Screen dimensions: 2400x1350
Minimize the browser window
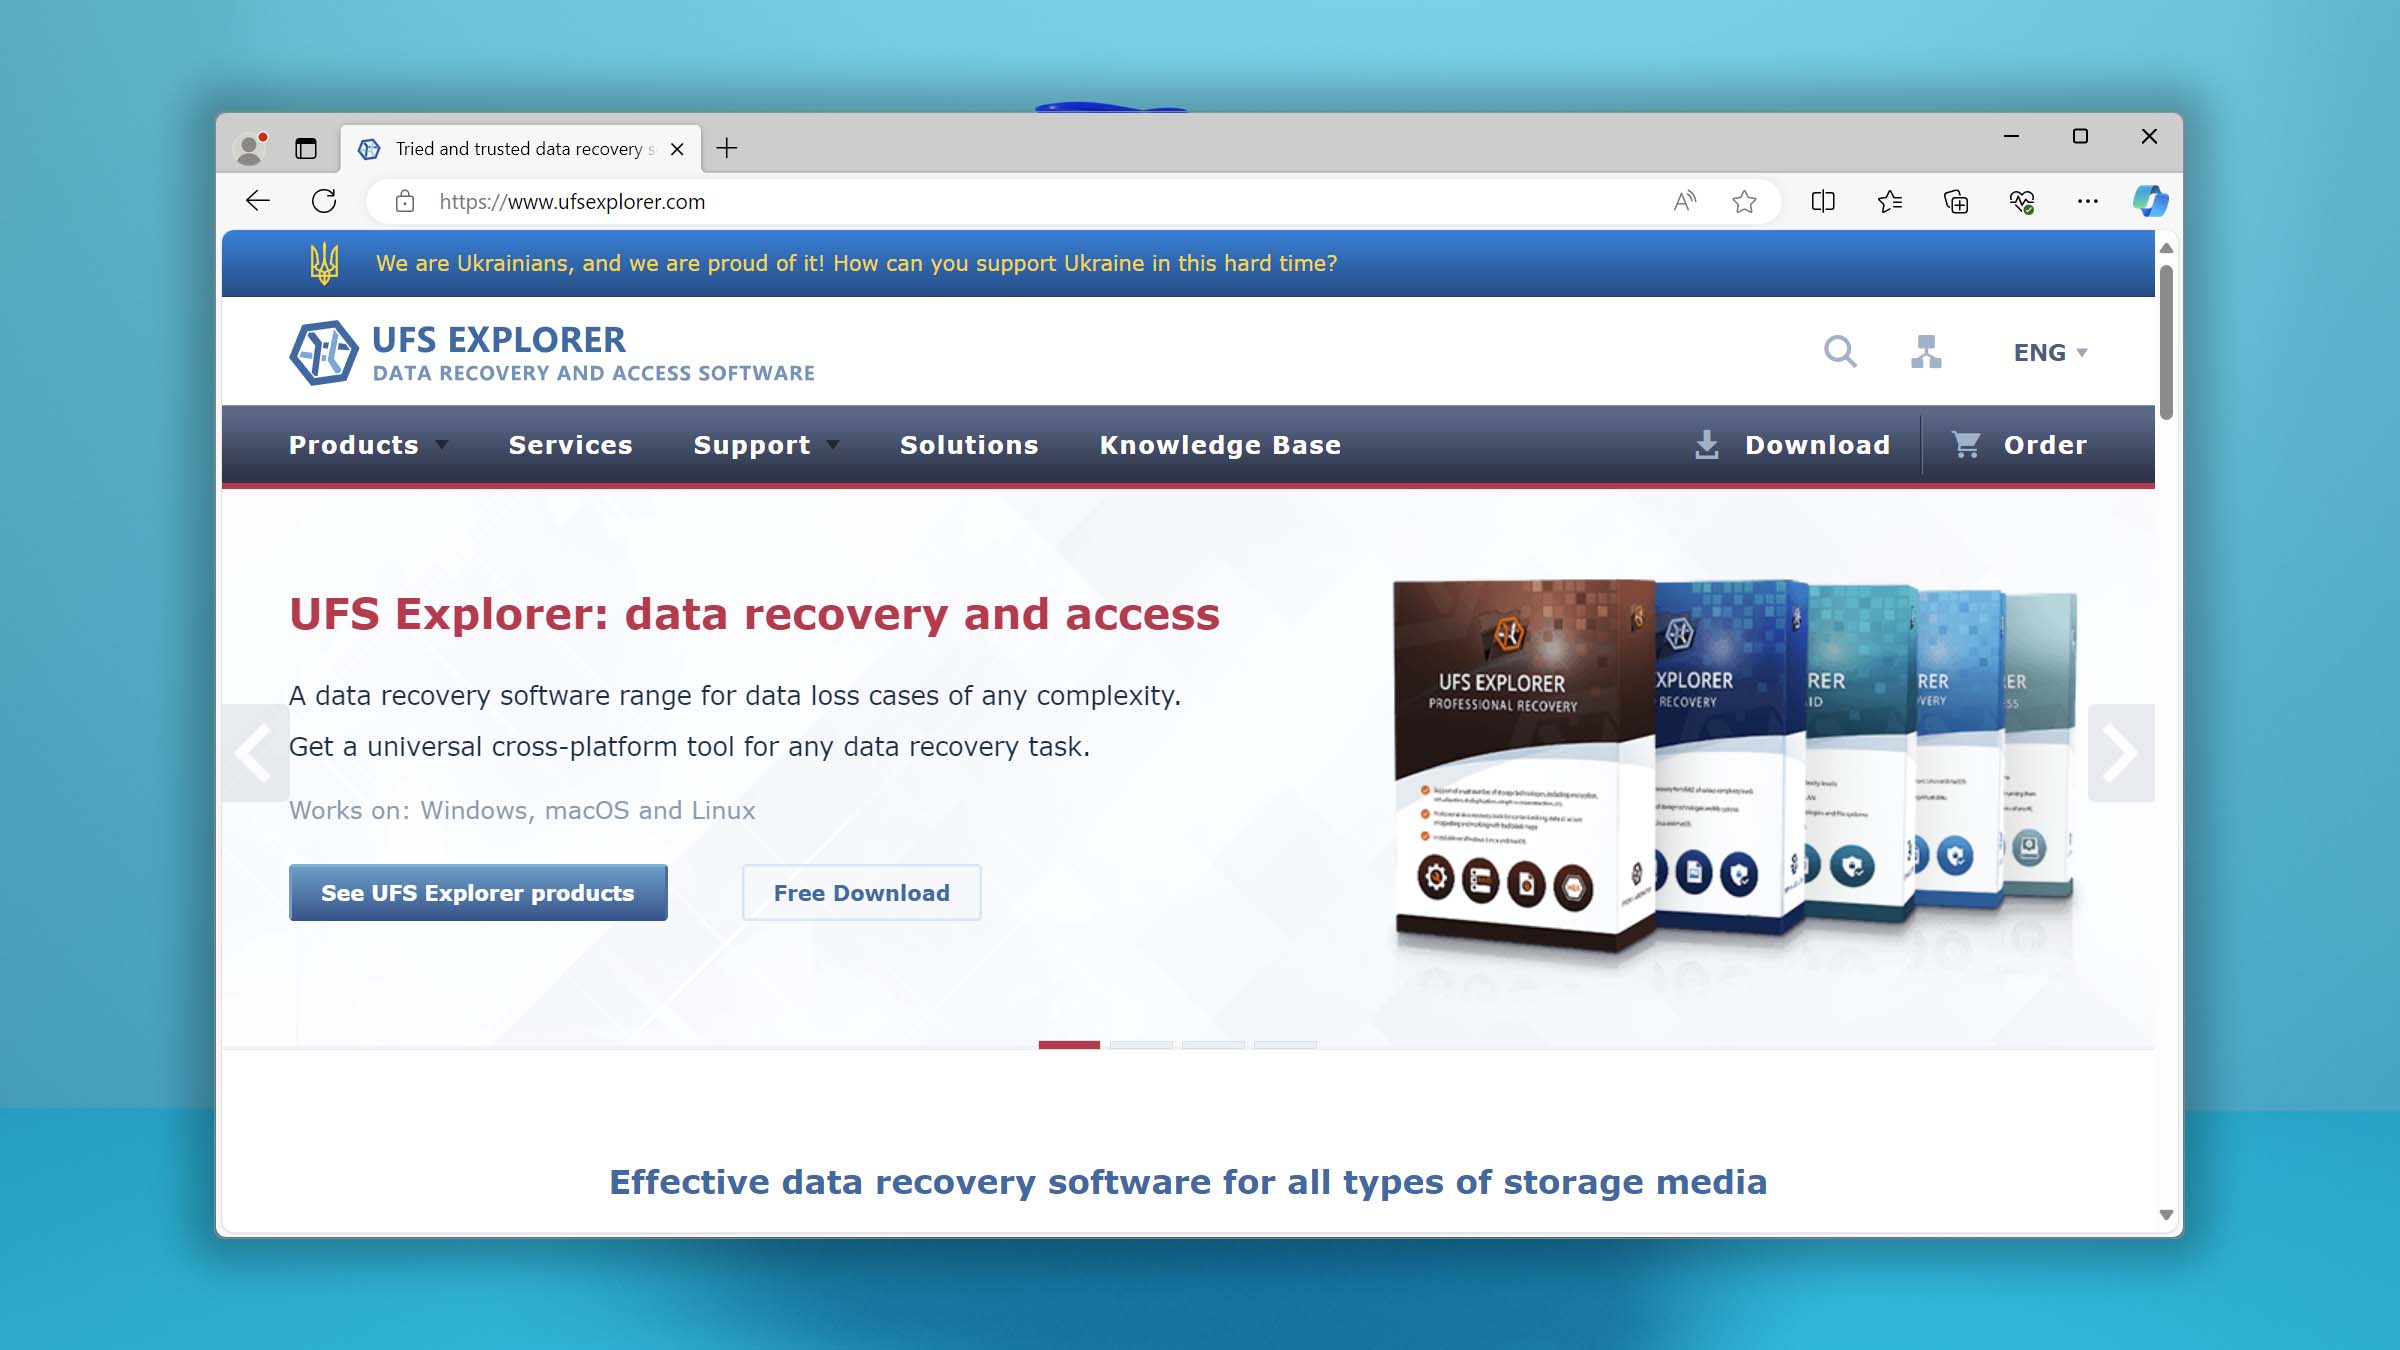pyautogui.click(x=2012, y=136)
